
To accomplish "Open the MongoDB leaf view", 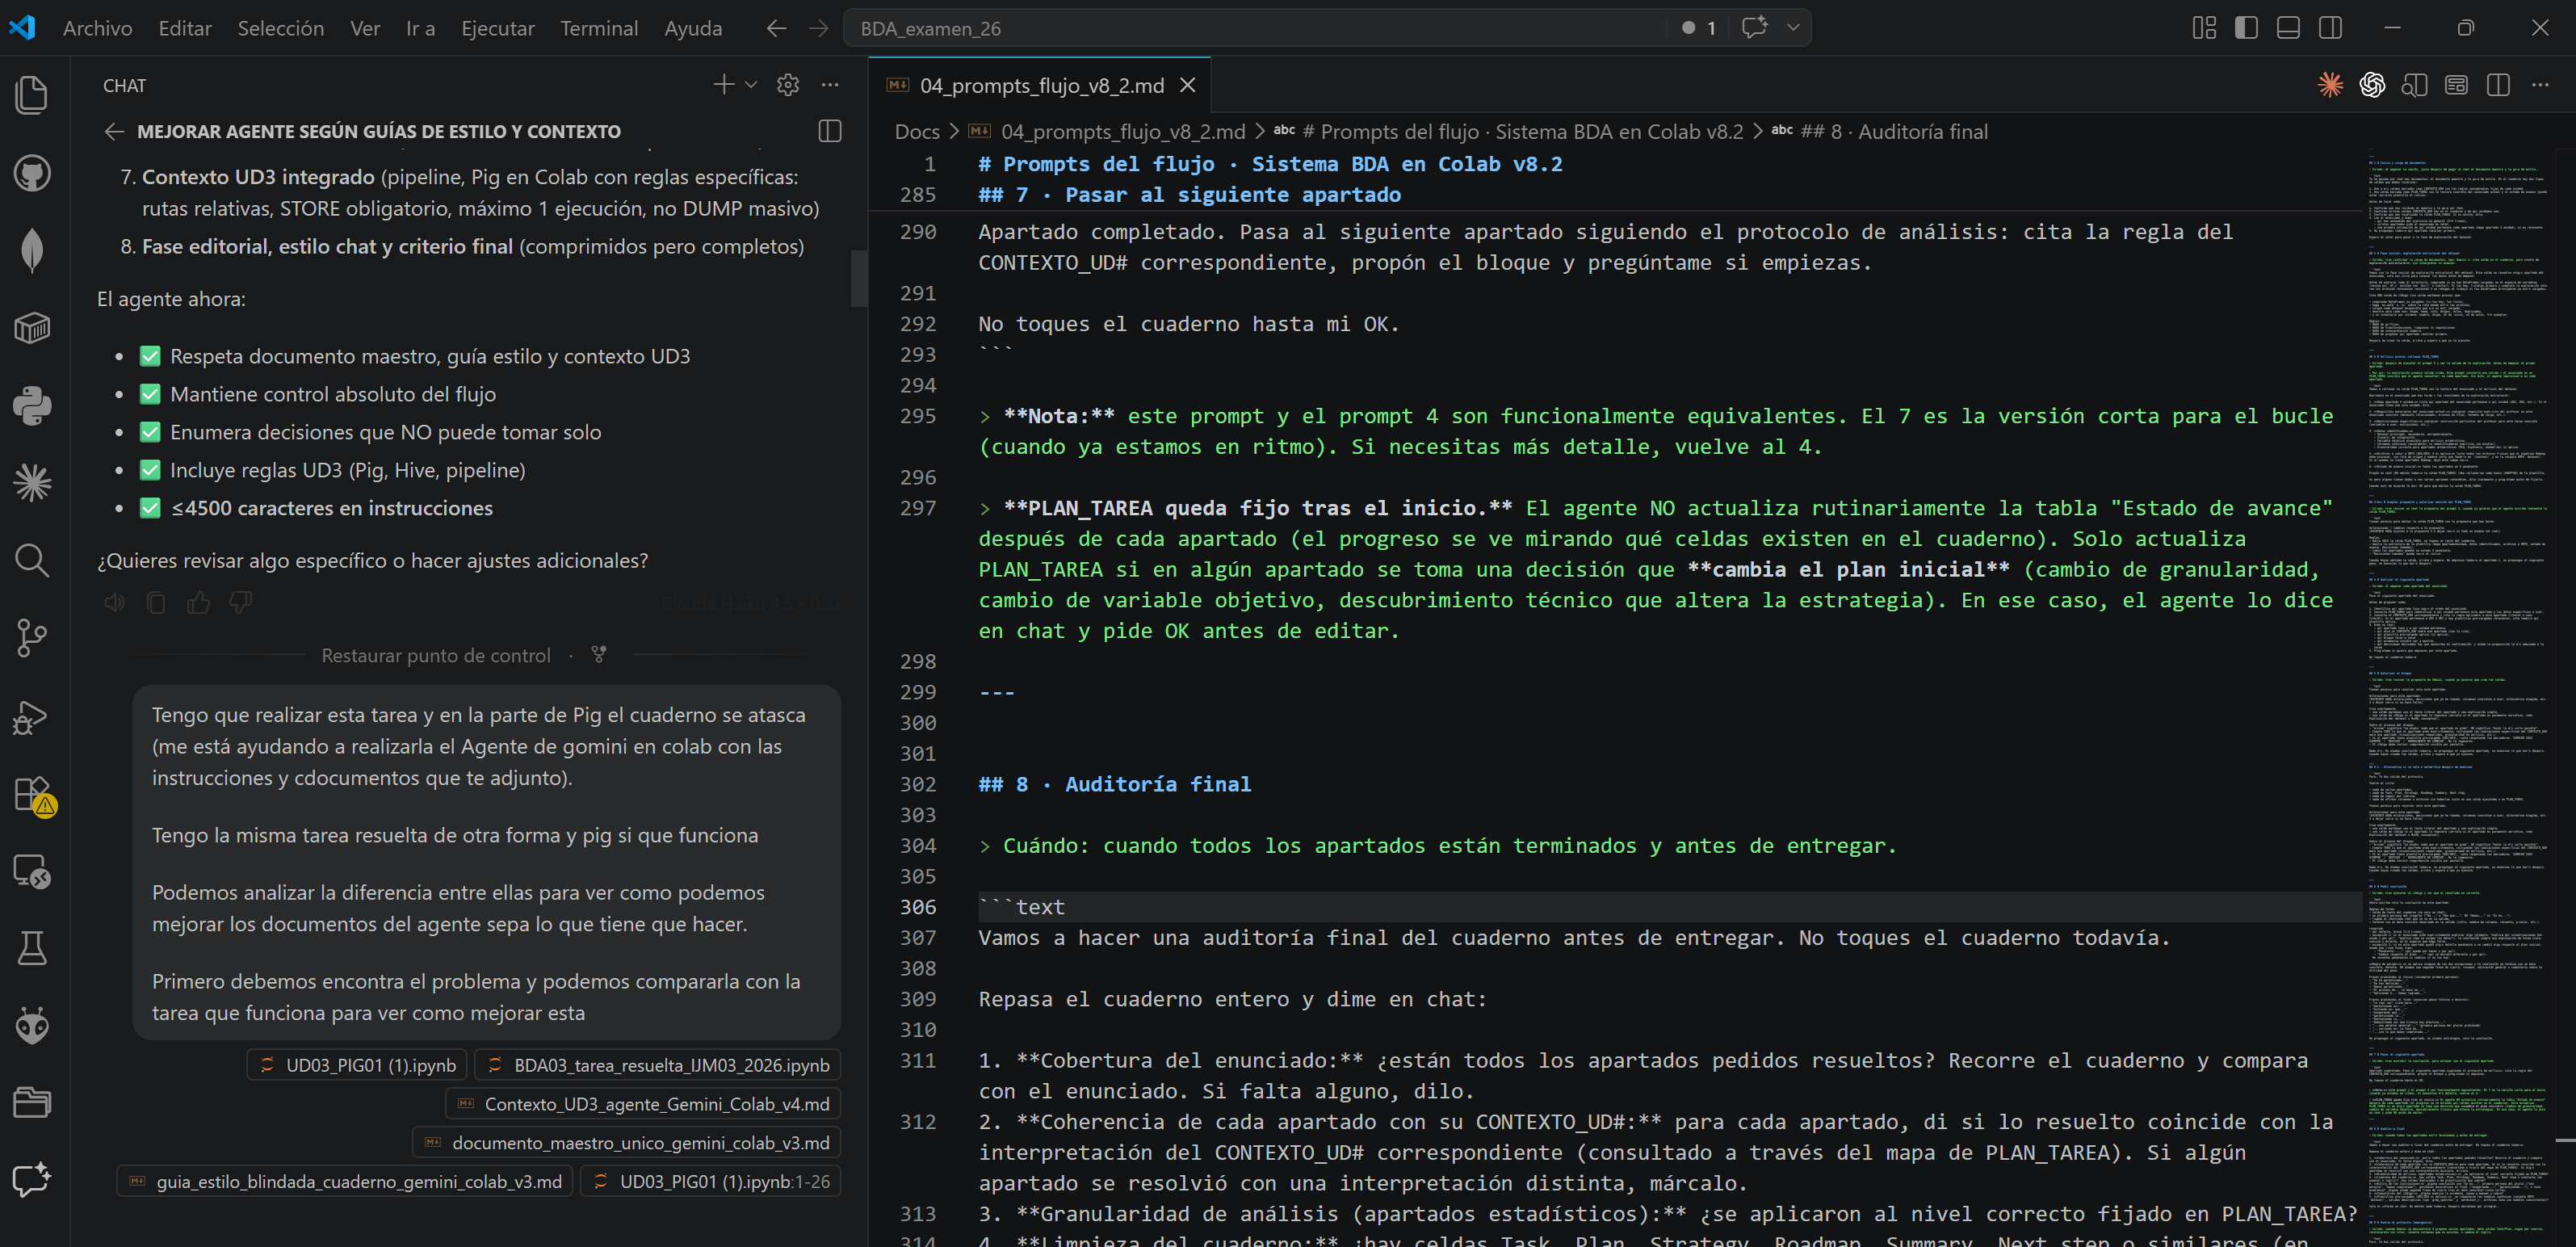I will (32, 250).
